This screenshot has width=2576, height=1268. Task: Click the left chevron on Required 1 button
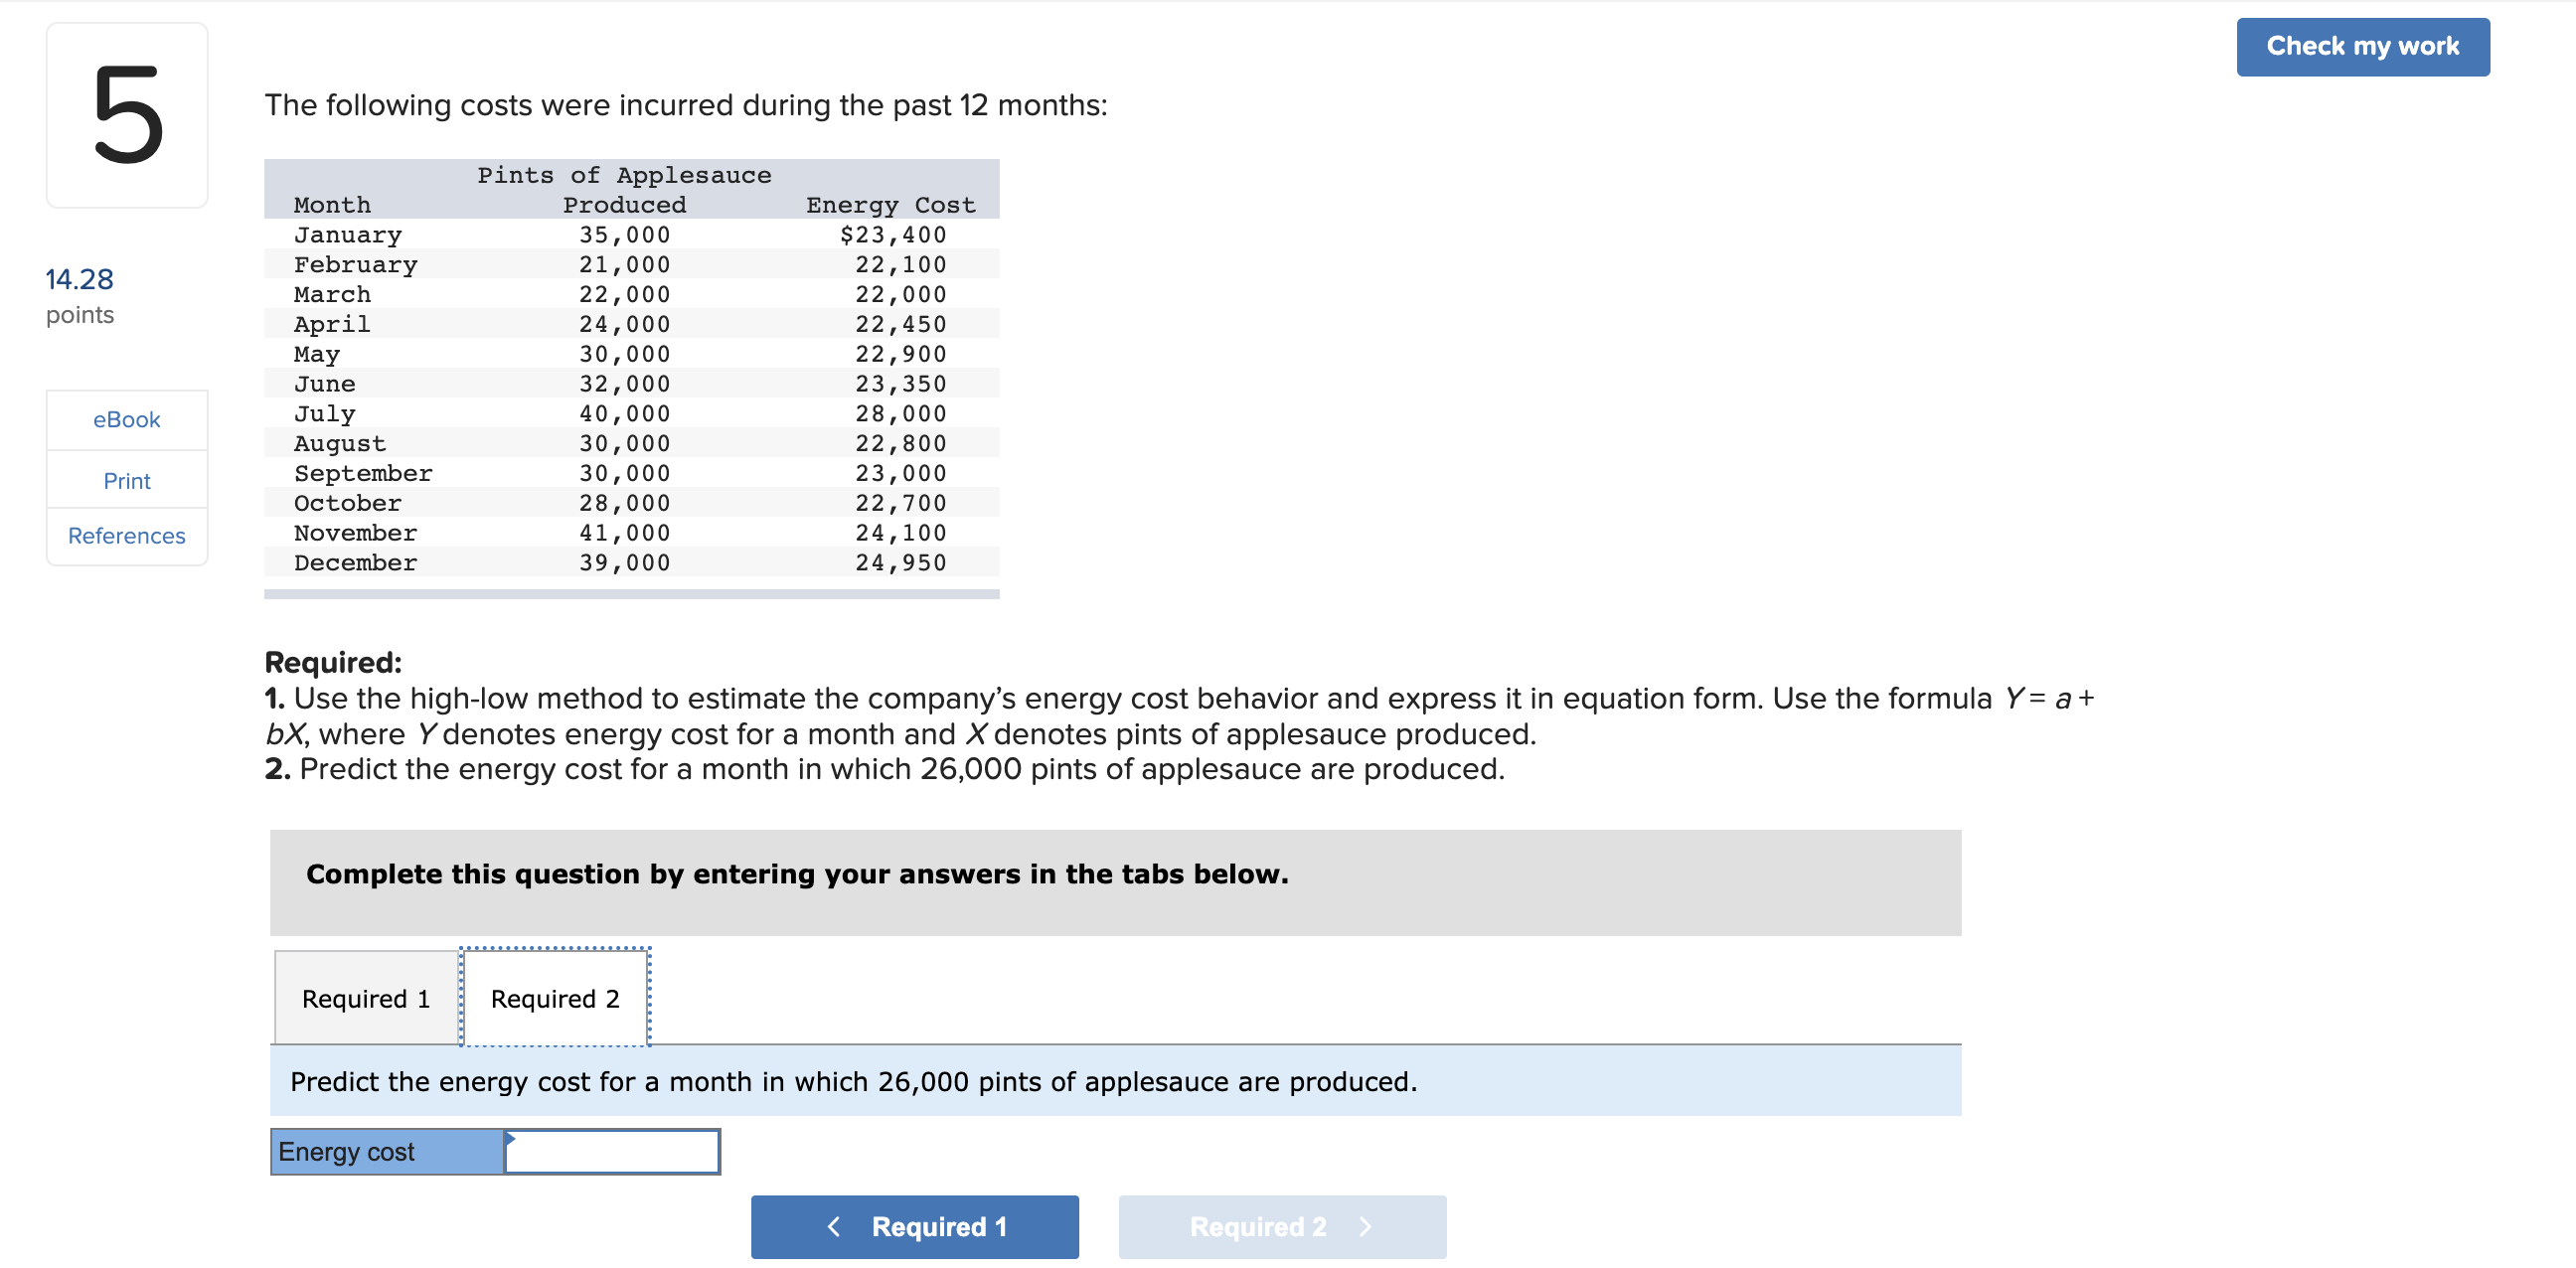coord(833,1226)
